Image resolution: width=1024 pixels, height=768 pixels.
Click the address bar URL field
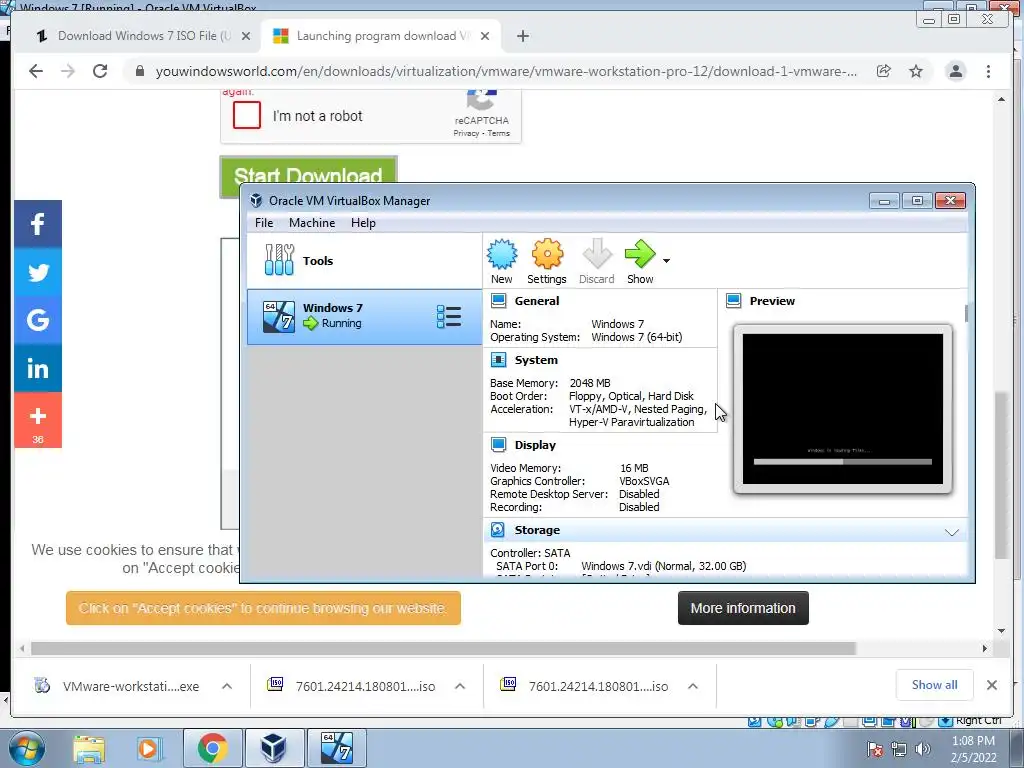(x=506, y=71)
